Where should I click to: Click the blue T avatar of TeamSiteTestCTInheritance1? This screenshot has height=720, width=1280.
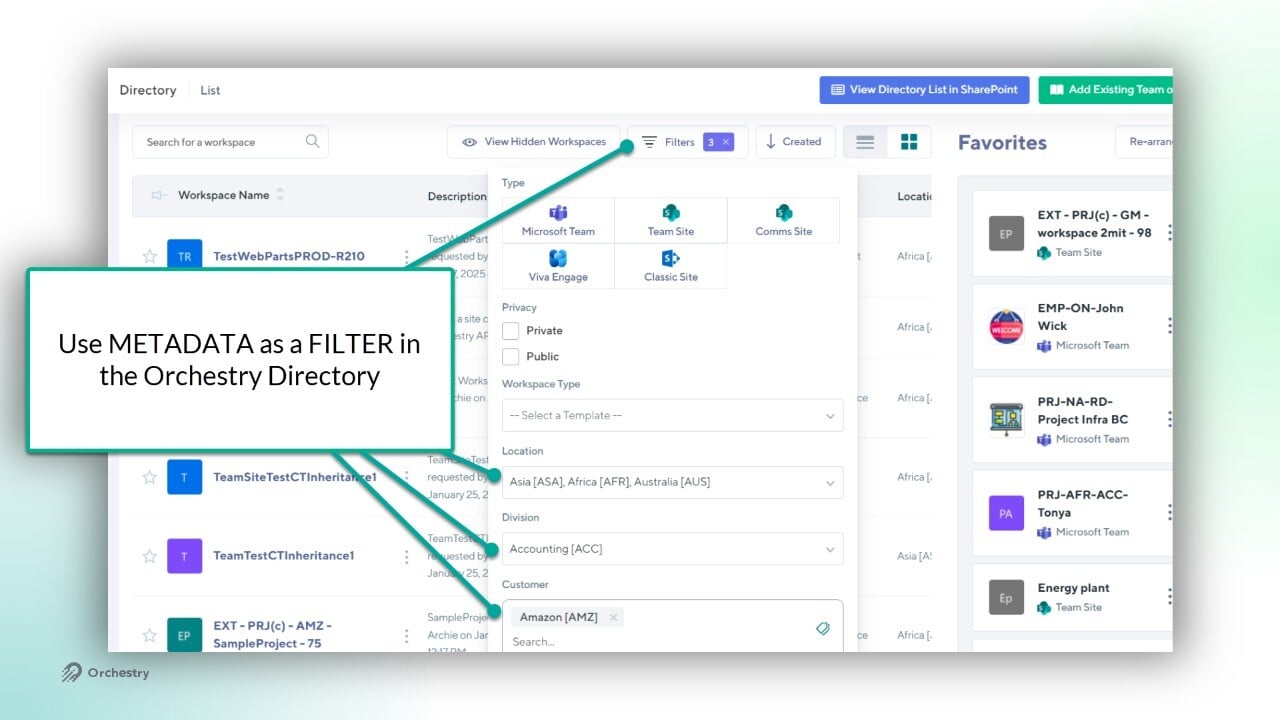click(184, 477)
